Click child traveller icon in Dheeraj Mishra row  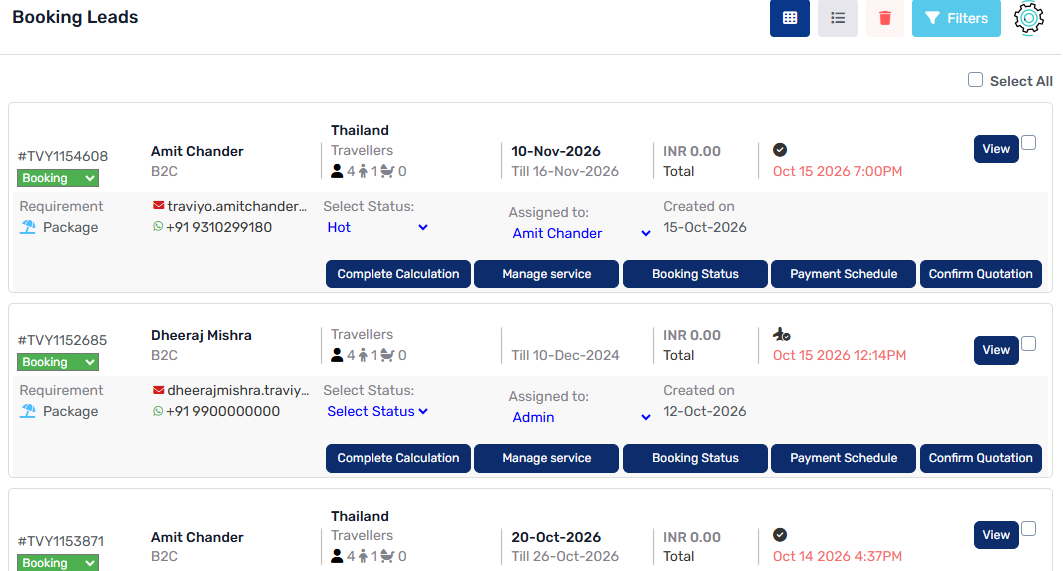pos(363,355)
